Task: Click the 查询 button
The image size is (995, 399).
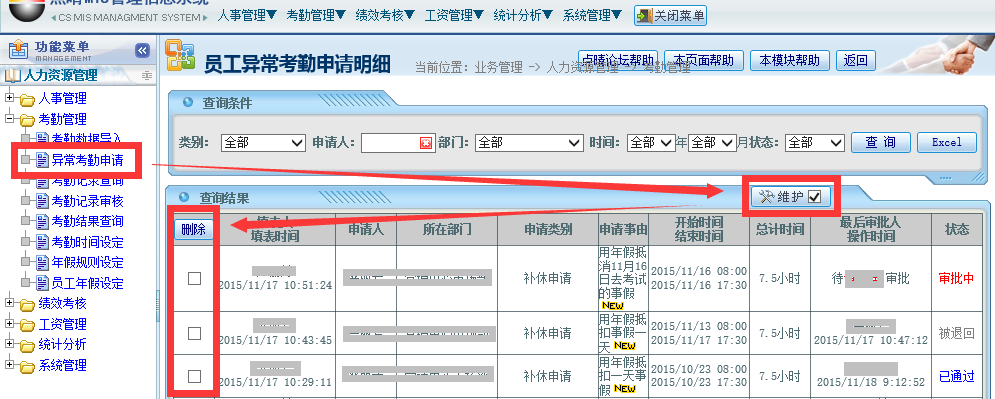Action: coord(881,142)
